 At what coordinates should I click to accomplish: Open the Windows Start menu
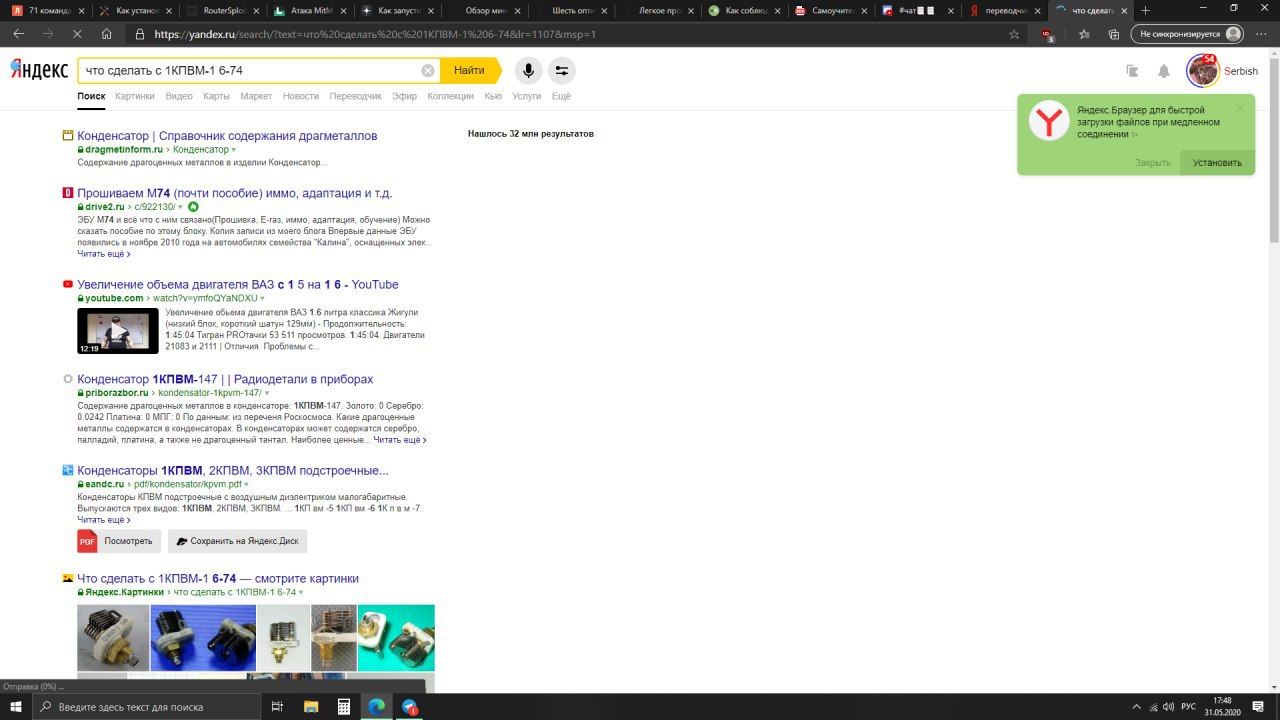tap(16, 707)
